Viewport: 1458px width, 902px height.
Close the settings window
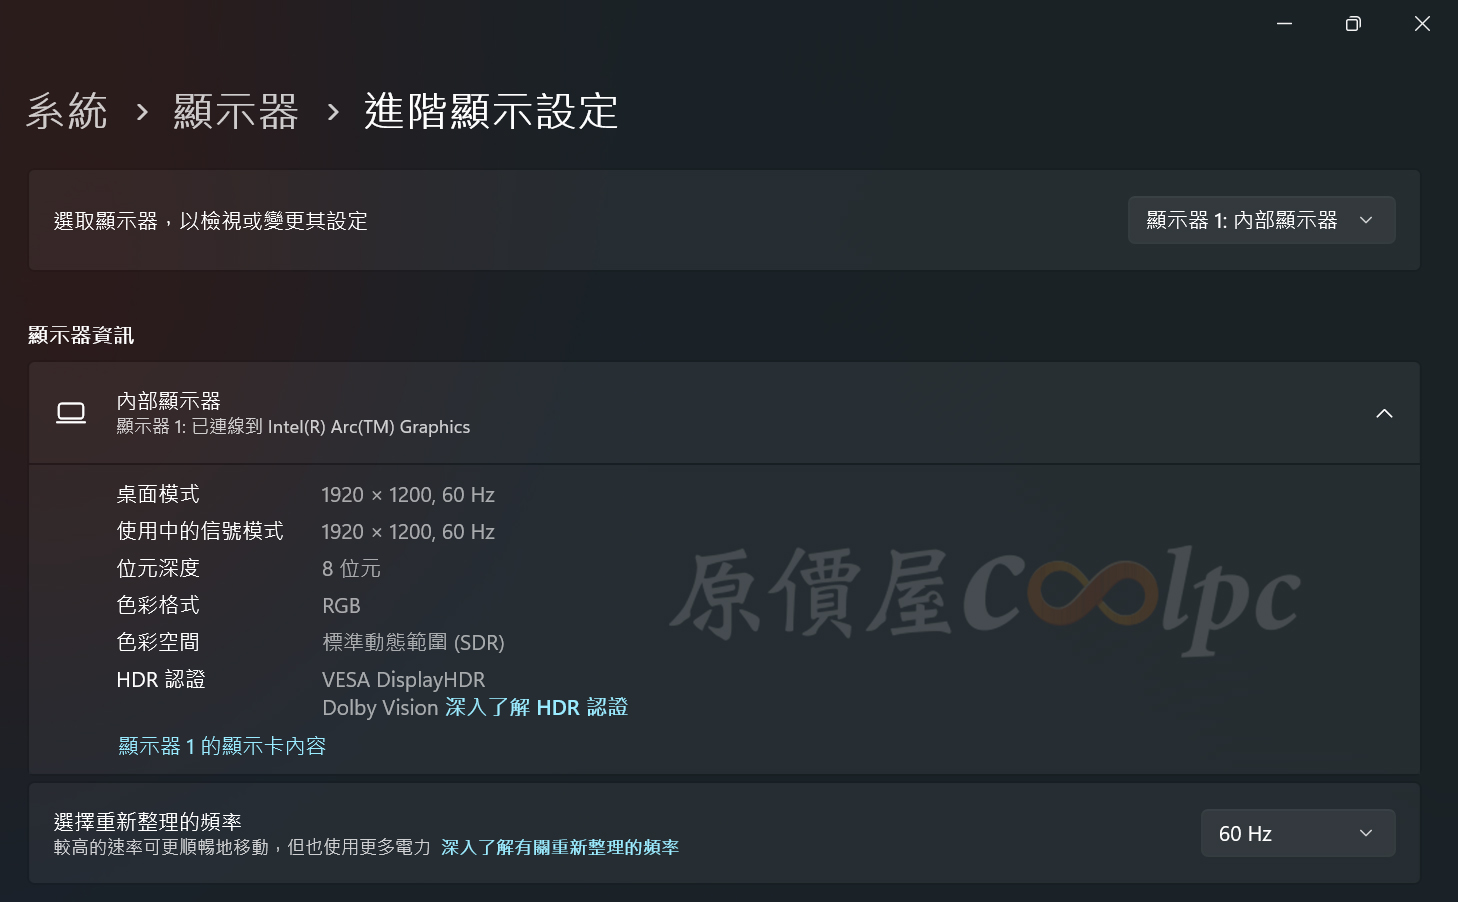point(1422,23)
